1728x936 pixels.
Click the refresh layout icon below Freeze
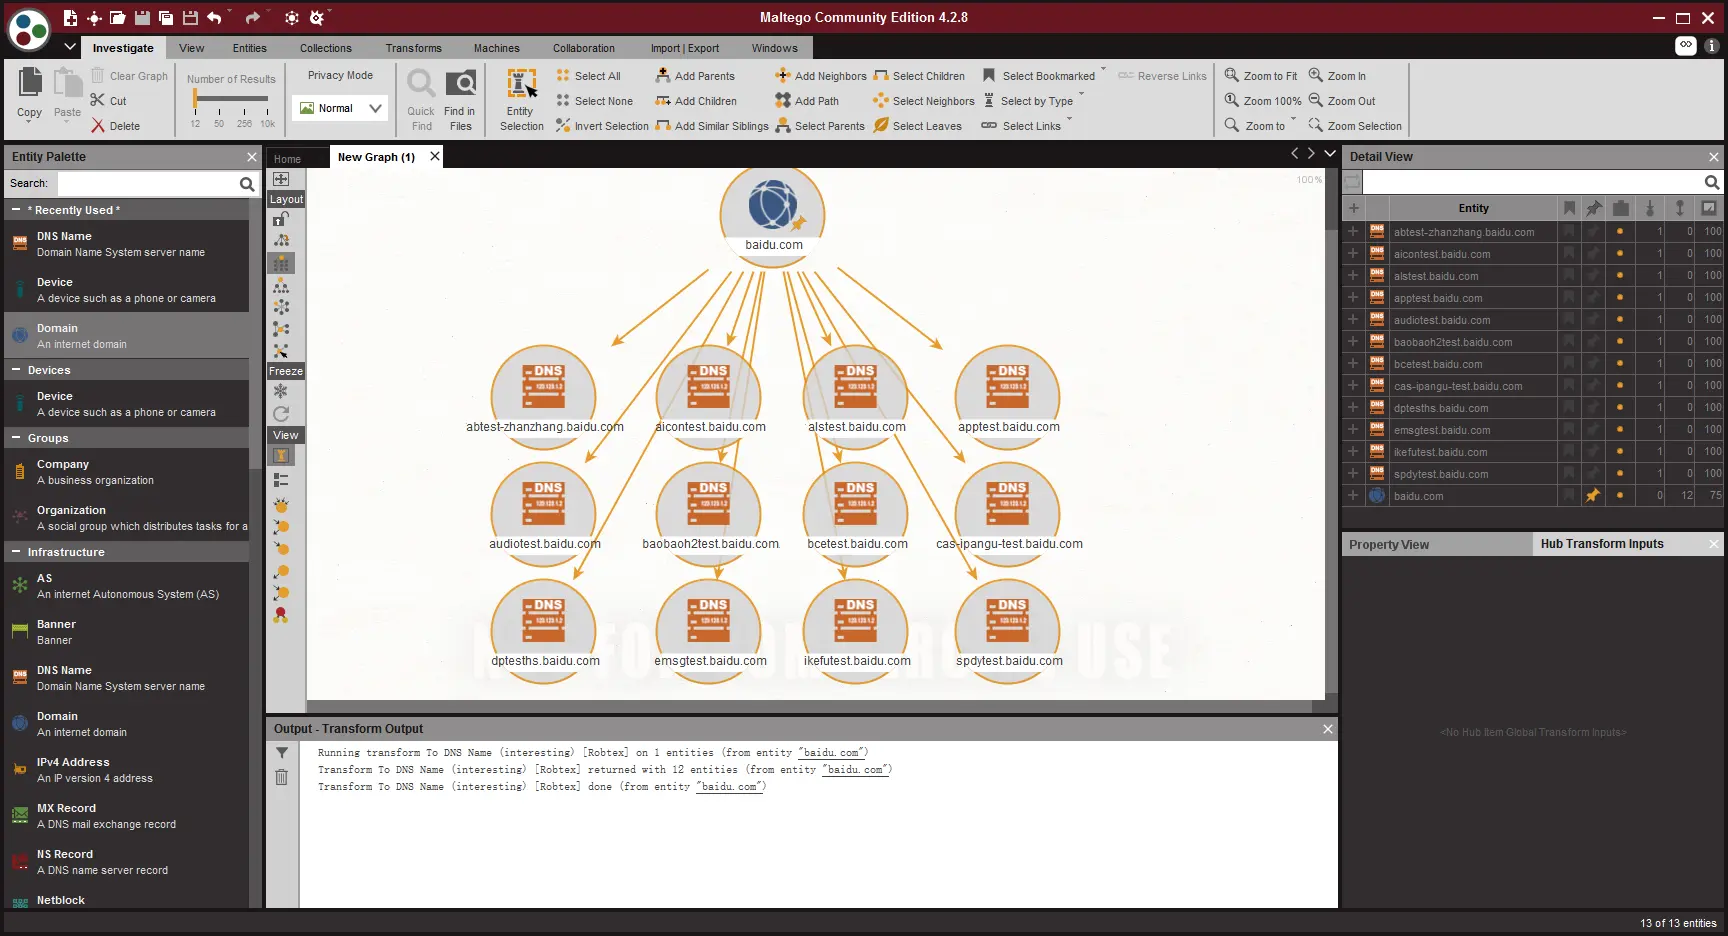pyautogui.click(x=281, y=413)
